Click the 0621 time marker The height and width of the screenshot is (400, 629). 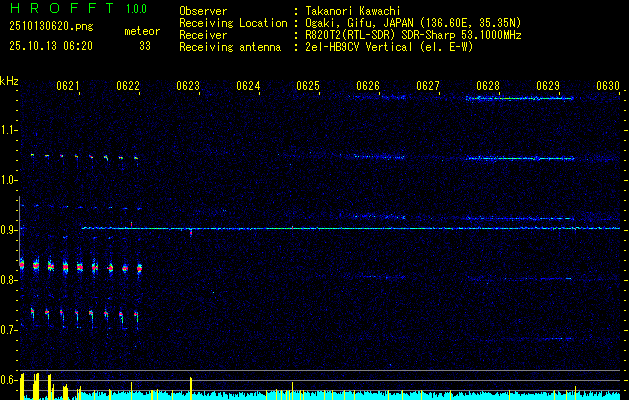(x=68, y=86)
